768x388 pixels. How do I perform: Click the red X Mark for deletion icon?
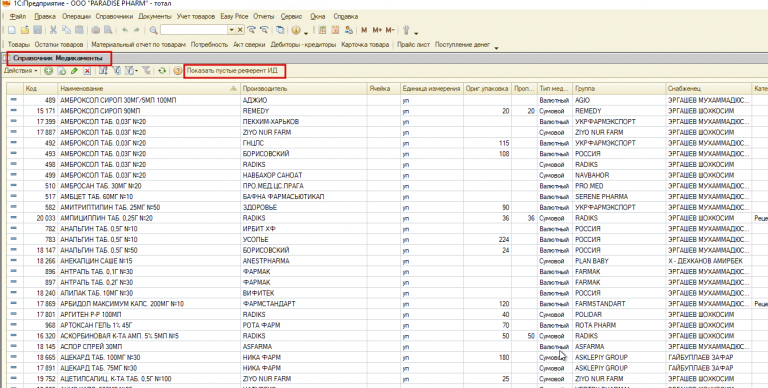point(87,71)
